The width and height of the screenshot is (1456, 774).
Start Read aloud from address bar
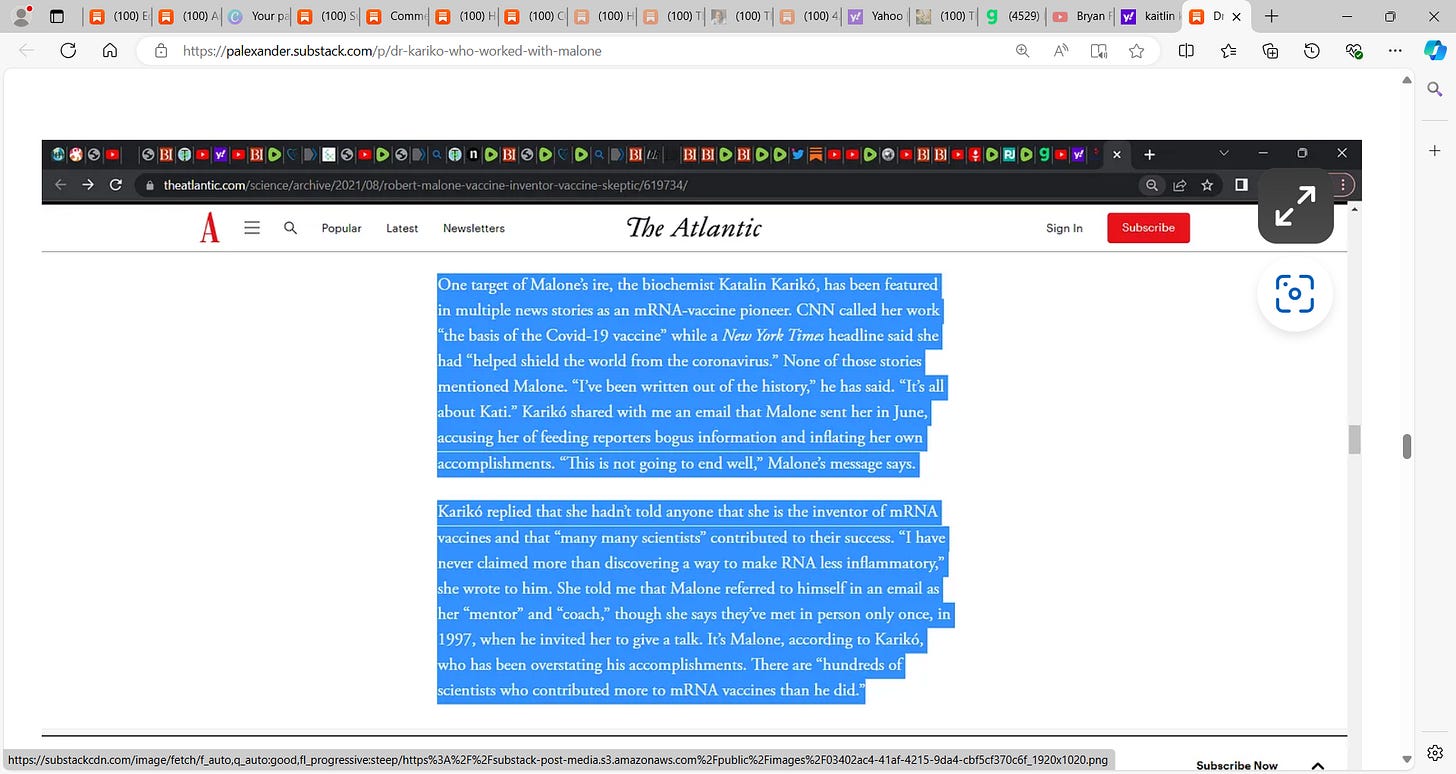pos(1061,51)
